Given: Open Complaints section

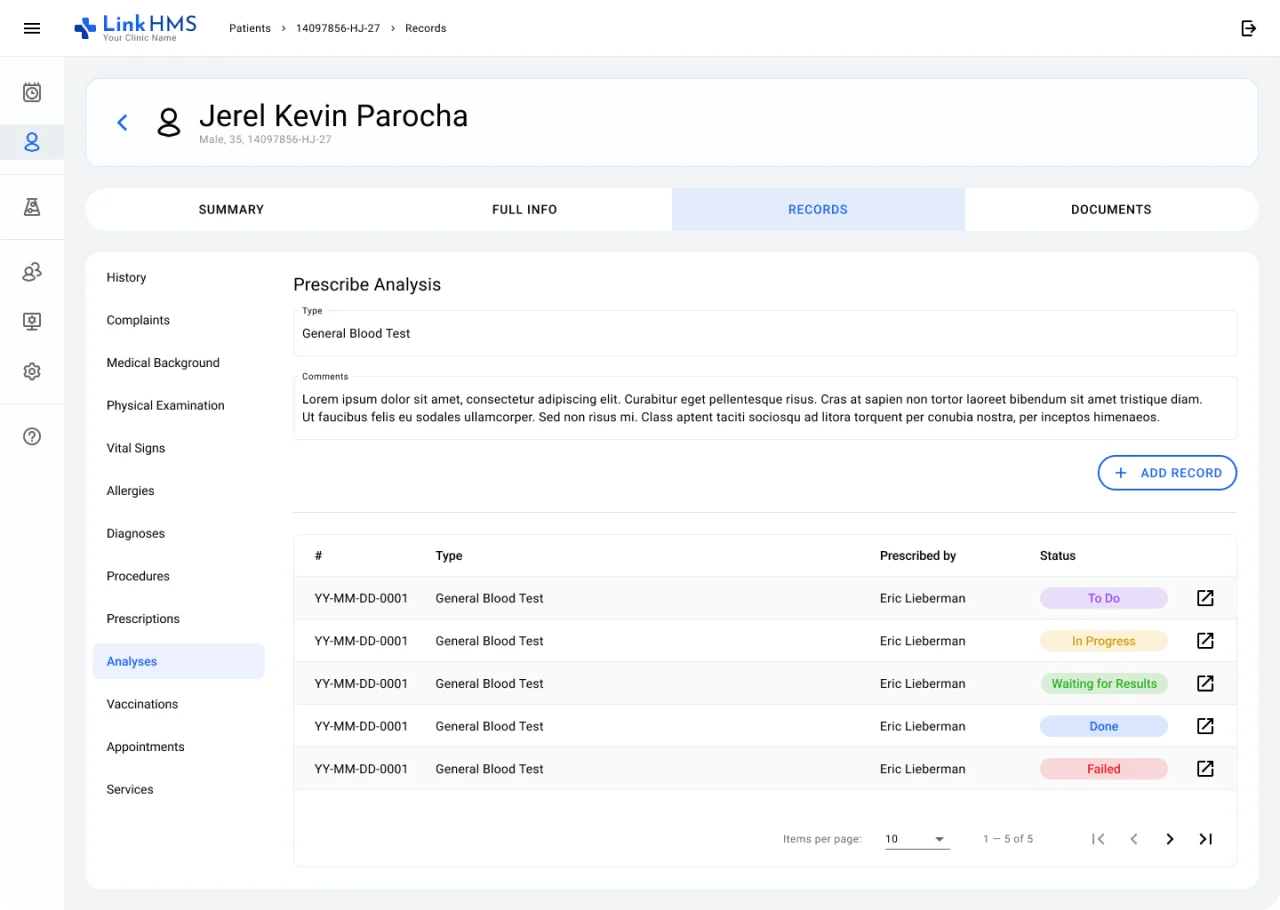Looking at the screenshot, I should coord(179,320).
